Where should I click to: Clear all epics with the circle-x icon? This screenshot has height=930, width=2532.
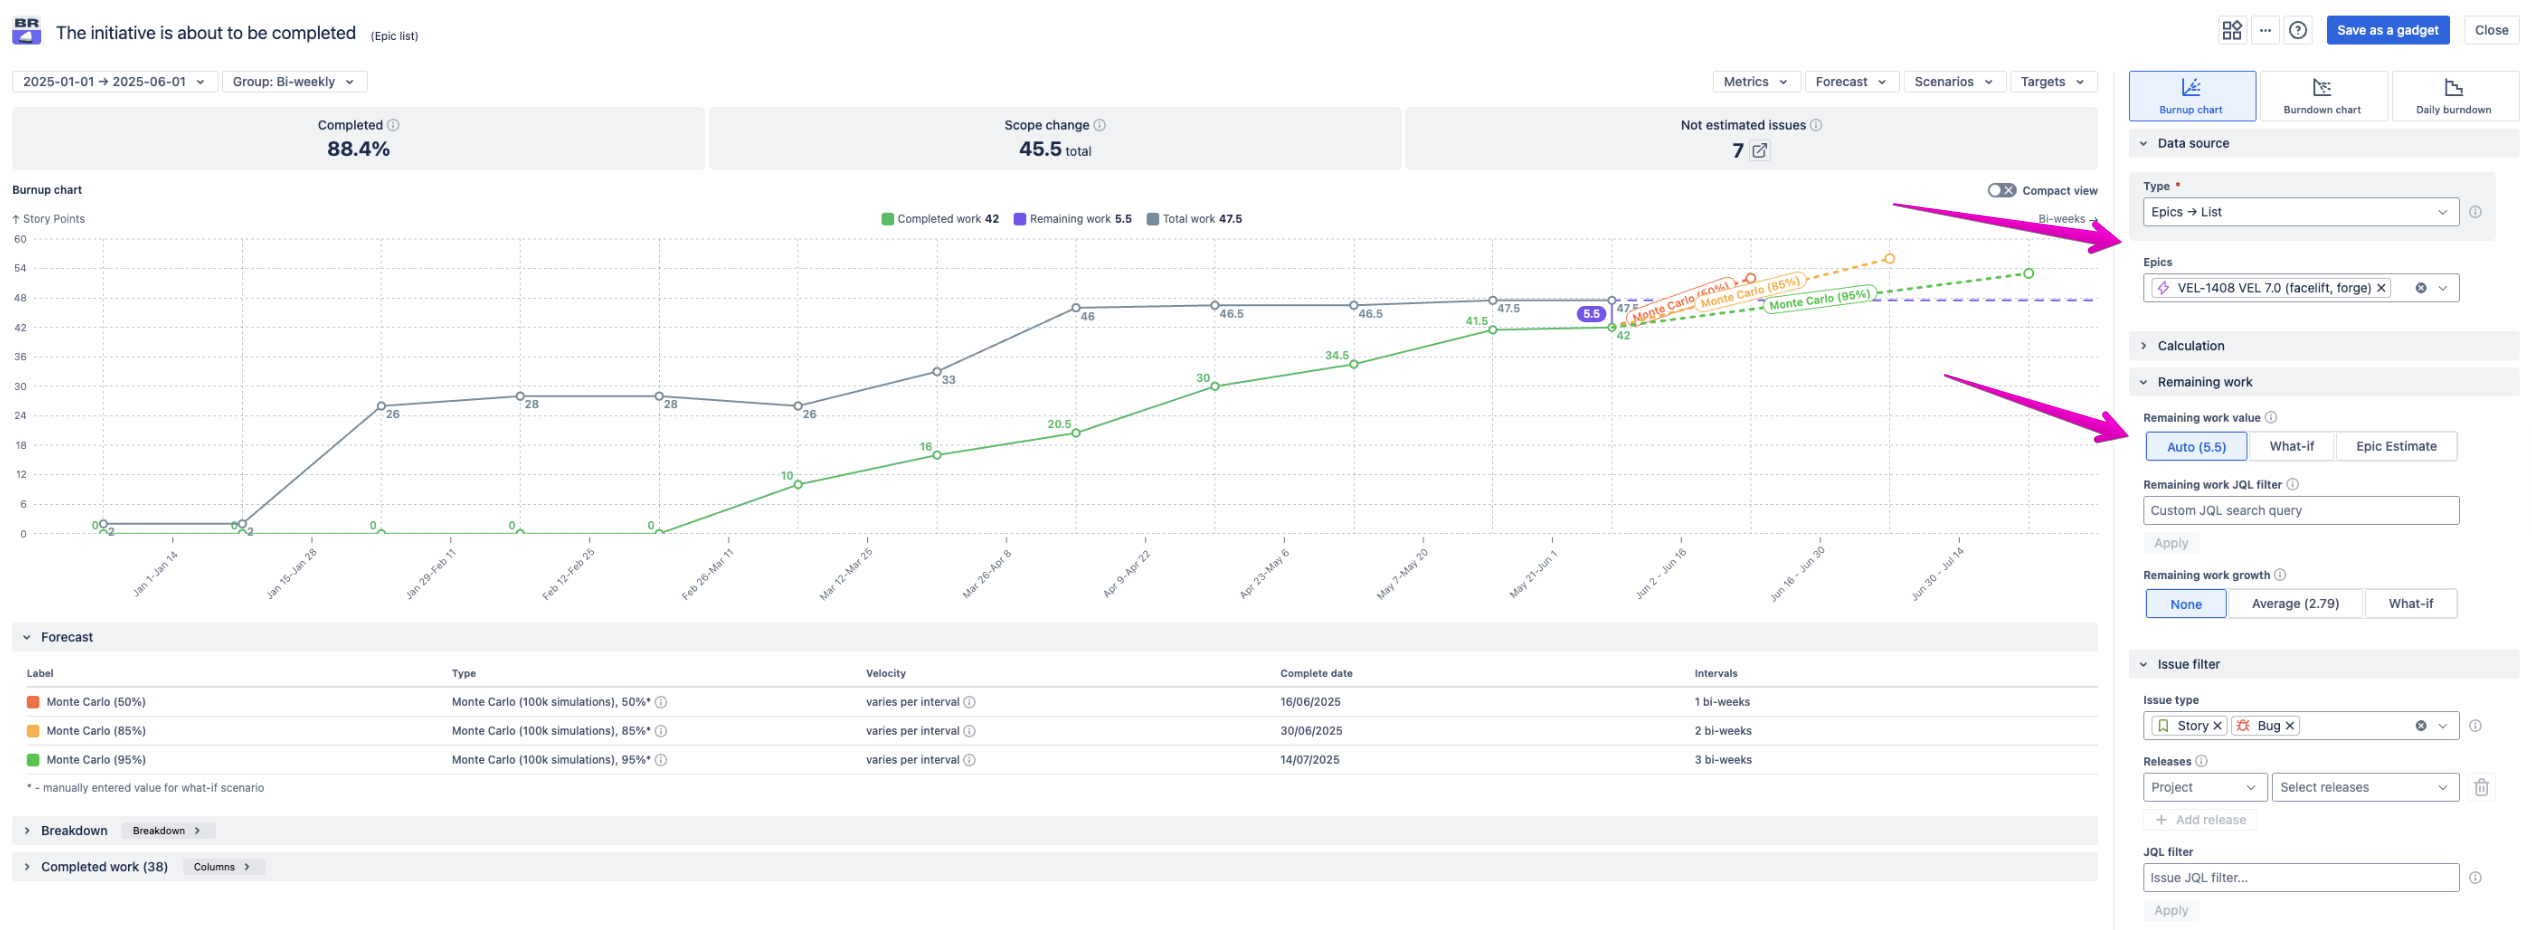(x=2421, y=288)
